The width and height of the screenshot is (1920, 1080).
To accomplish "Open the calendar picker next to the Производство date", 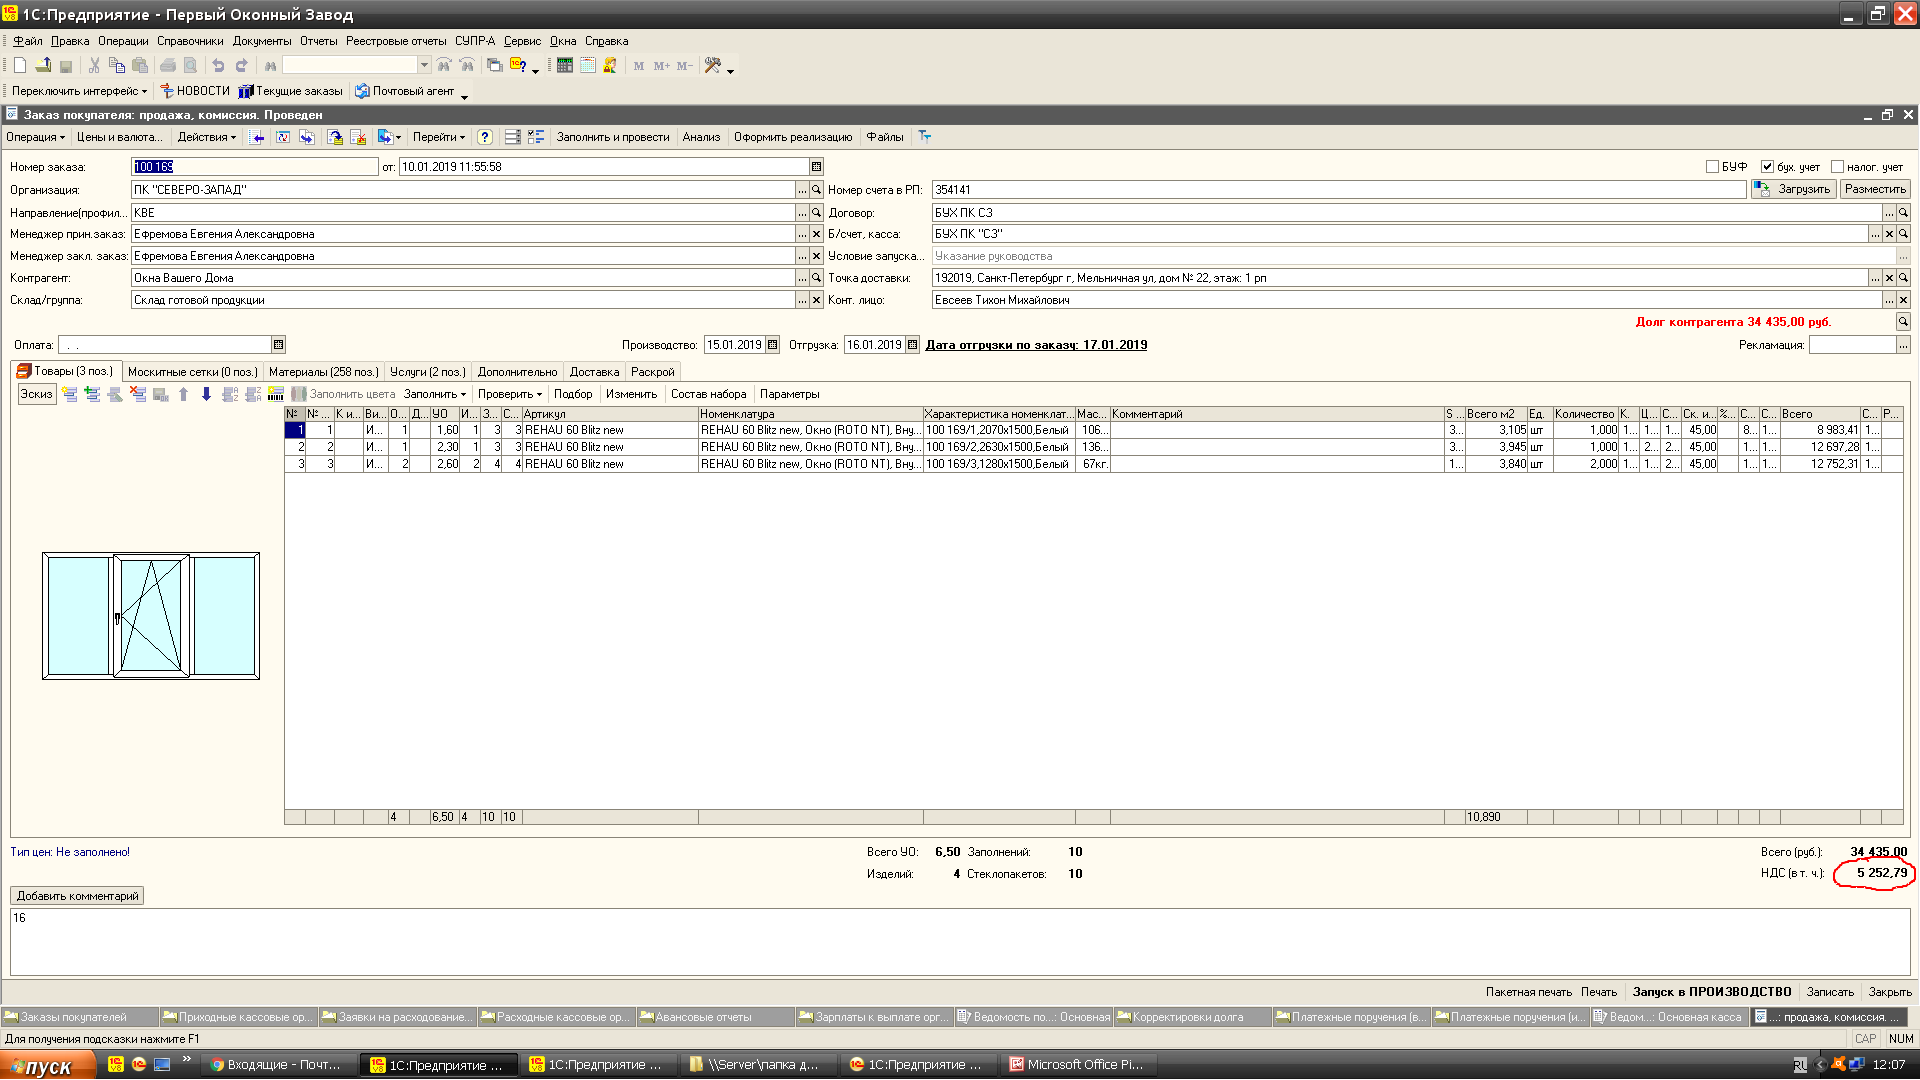I will point(772,345).
